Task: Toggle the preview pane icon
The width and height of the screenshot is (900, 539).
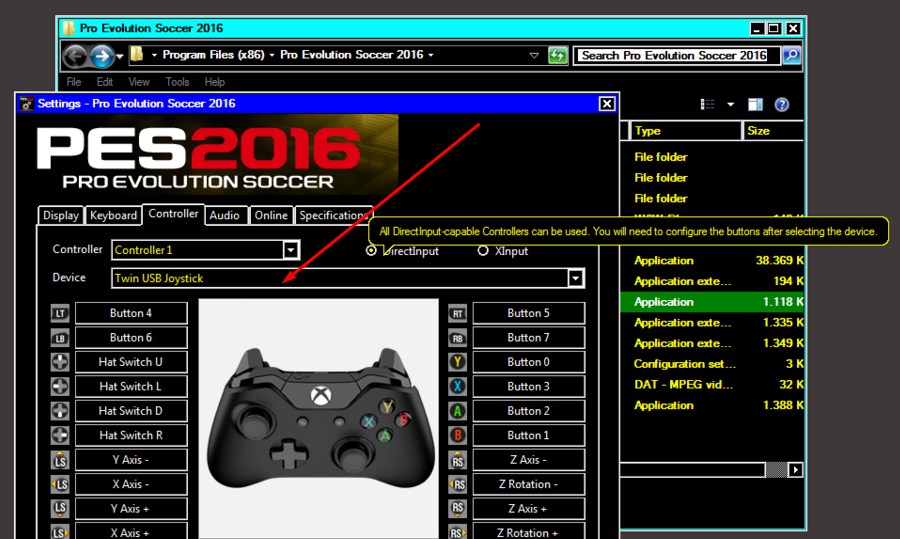Action: (755, 104)
